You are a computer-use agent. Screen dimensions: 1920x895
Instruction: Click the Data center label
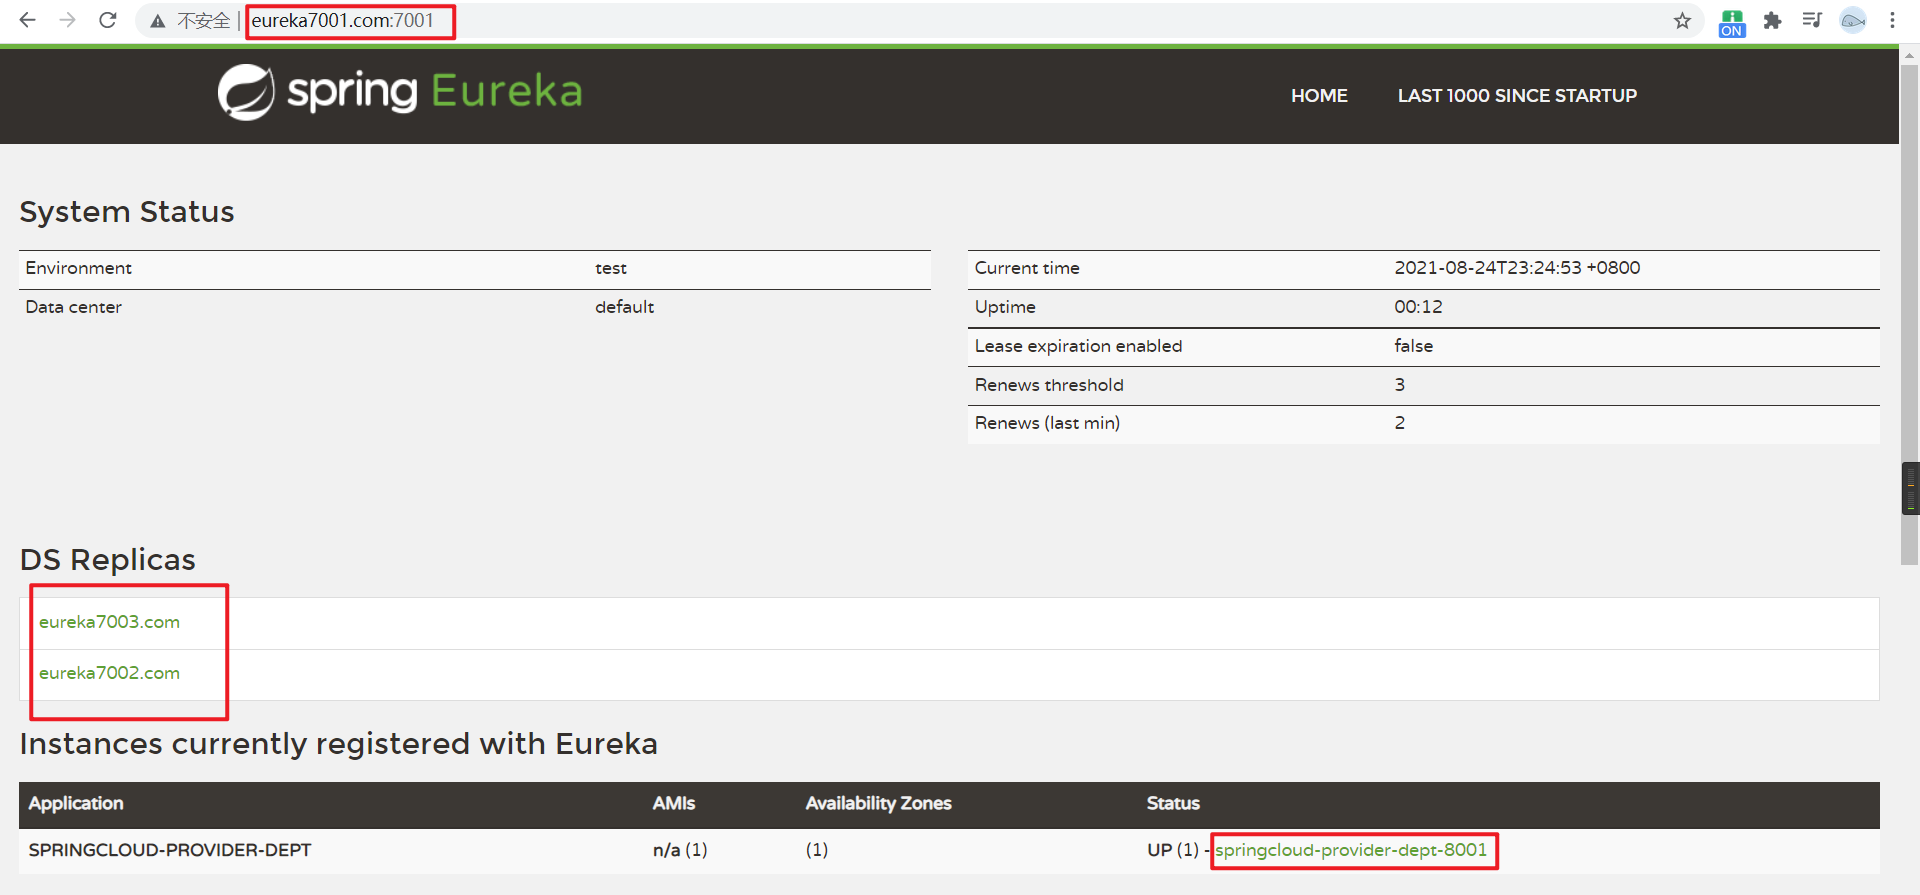click(73, 307)
